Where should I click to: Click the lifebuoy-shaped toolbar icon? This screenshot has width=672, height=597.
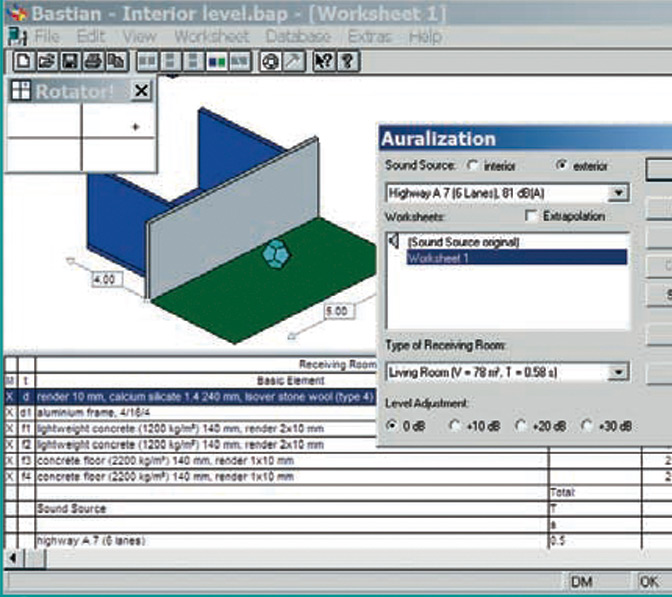click(269, 61)
